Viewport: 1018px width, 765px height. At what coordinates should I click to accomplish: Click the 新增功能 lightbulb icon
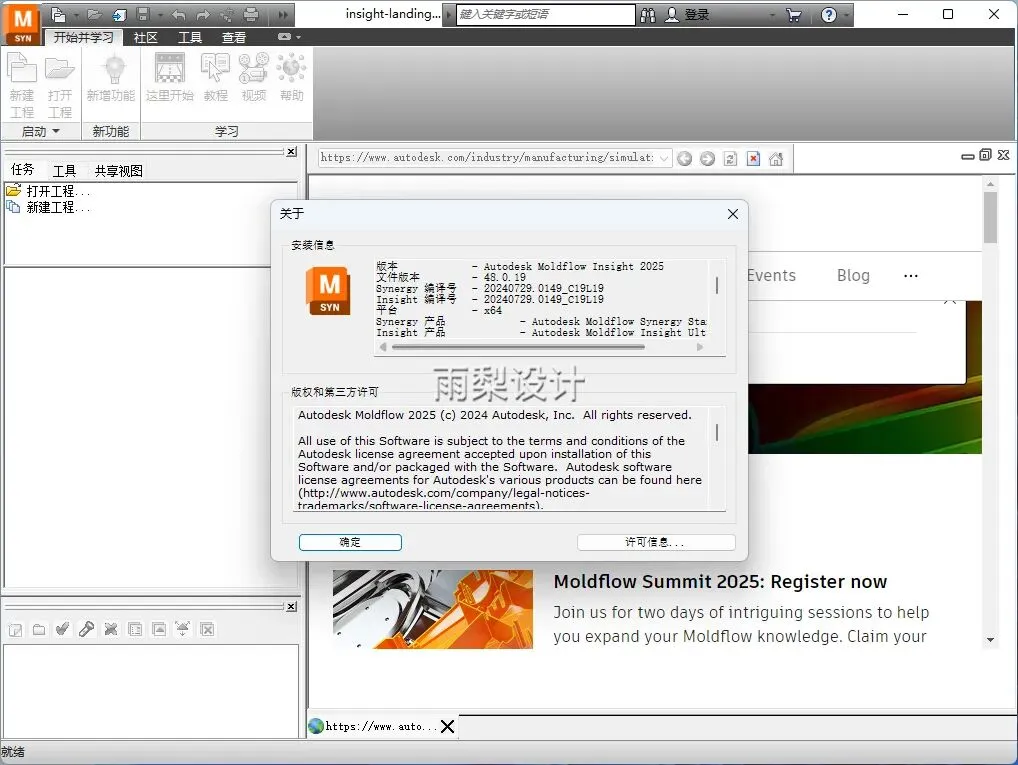[111, 78]
